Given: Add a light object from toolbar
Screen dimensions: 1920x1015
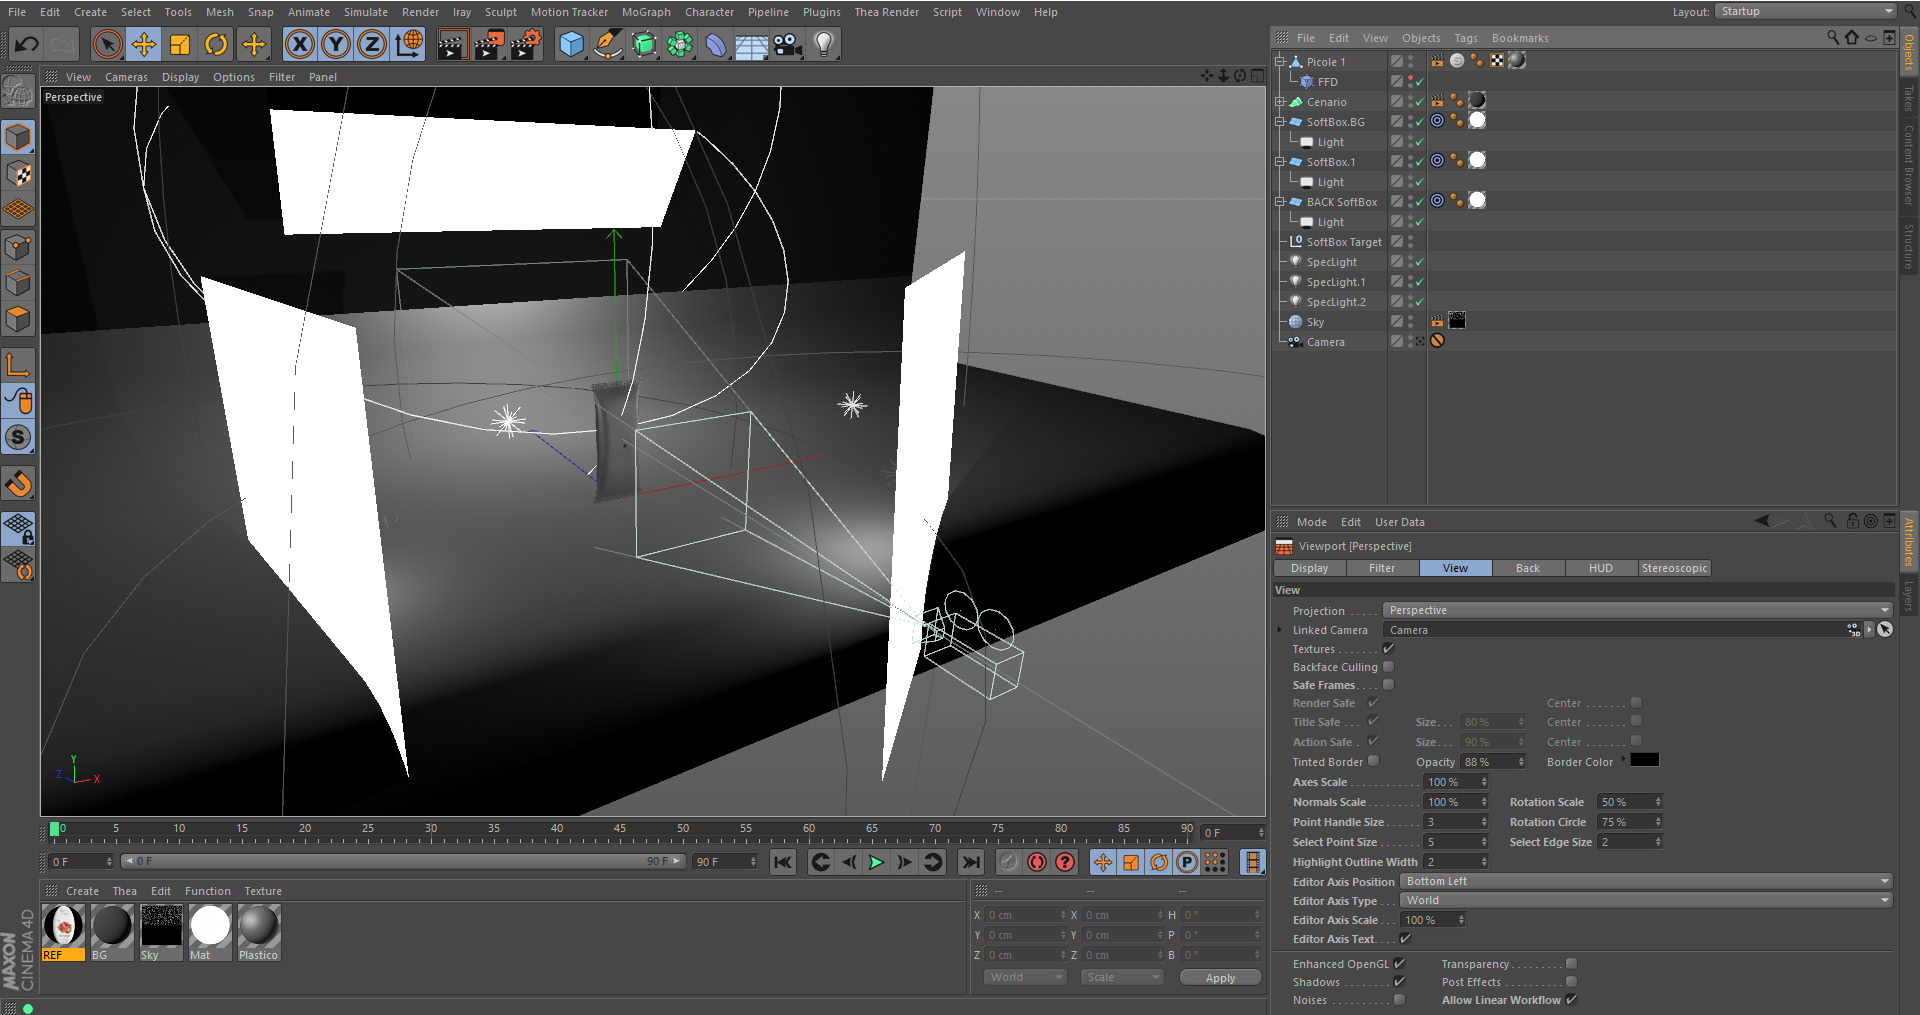Looking at the screenshot, I should 824,44.
